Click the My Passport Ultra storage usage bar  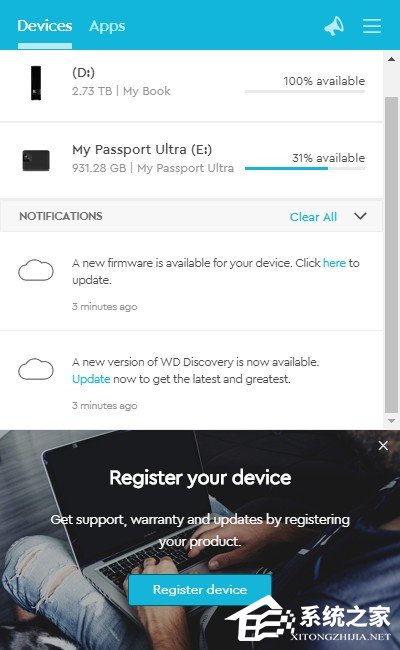[x=305, y=169]
